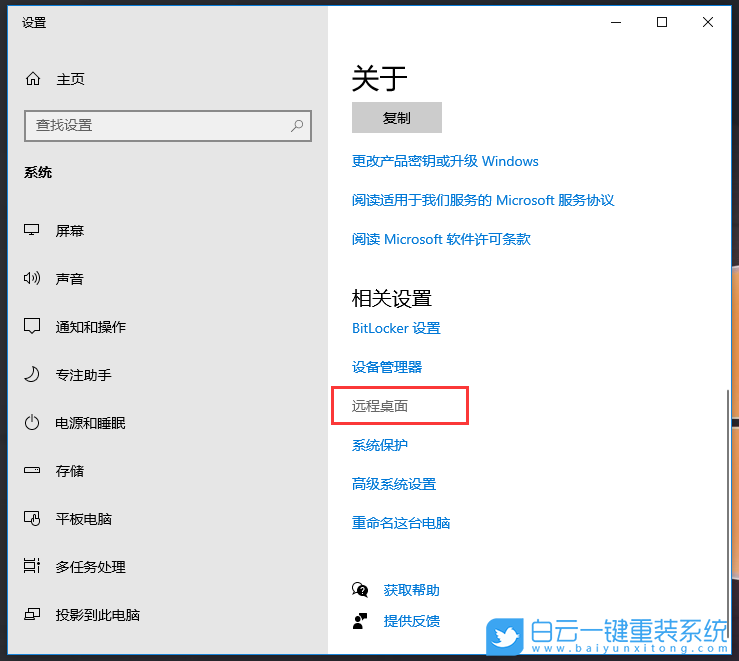Image resolution: width=739 pixels, height=661 pixels.
Task: Click the Display monitor icon
Action: click(32, 230)
